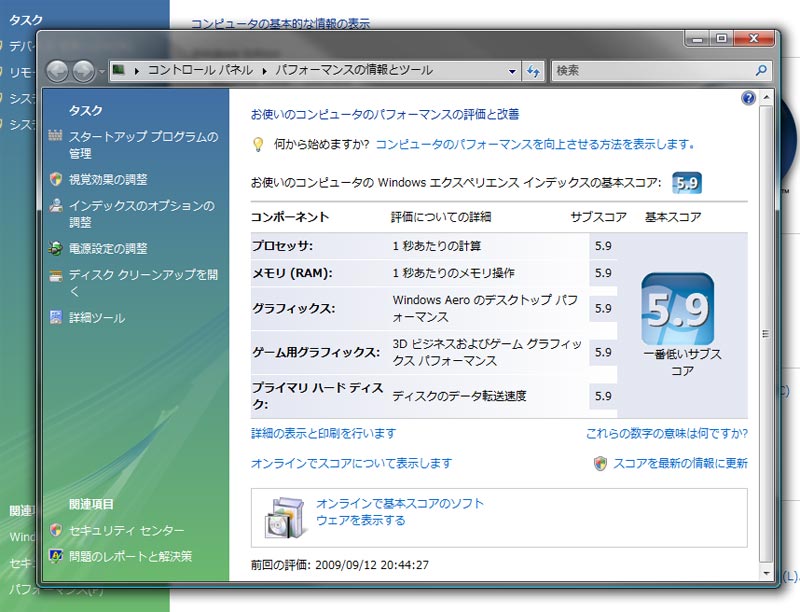Click the software box icon at bottom

283,516
